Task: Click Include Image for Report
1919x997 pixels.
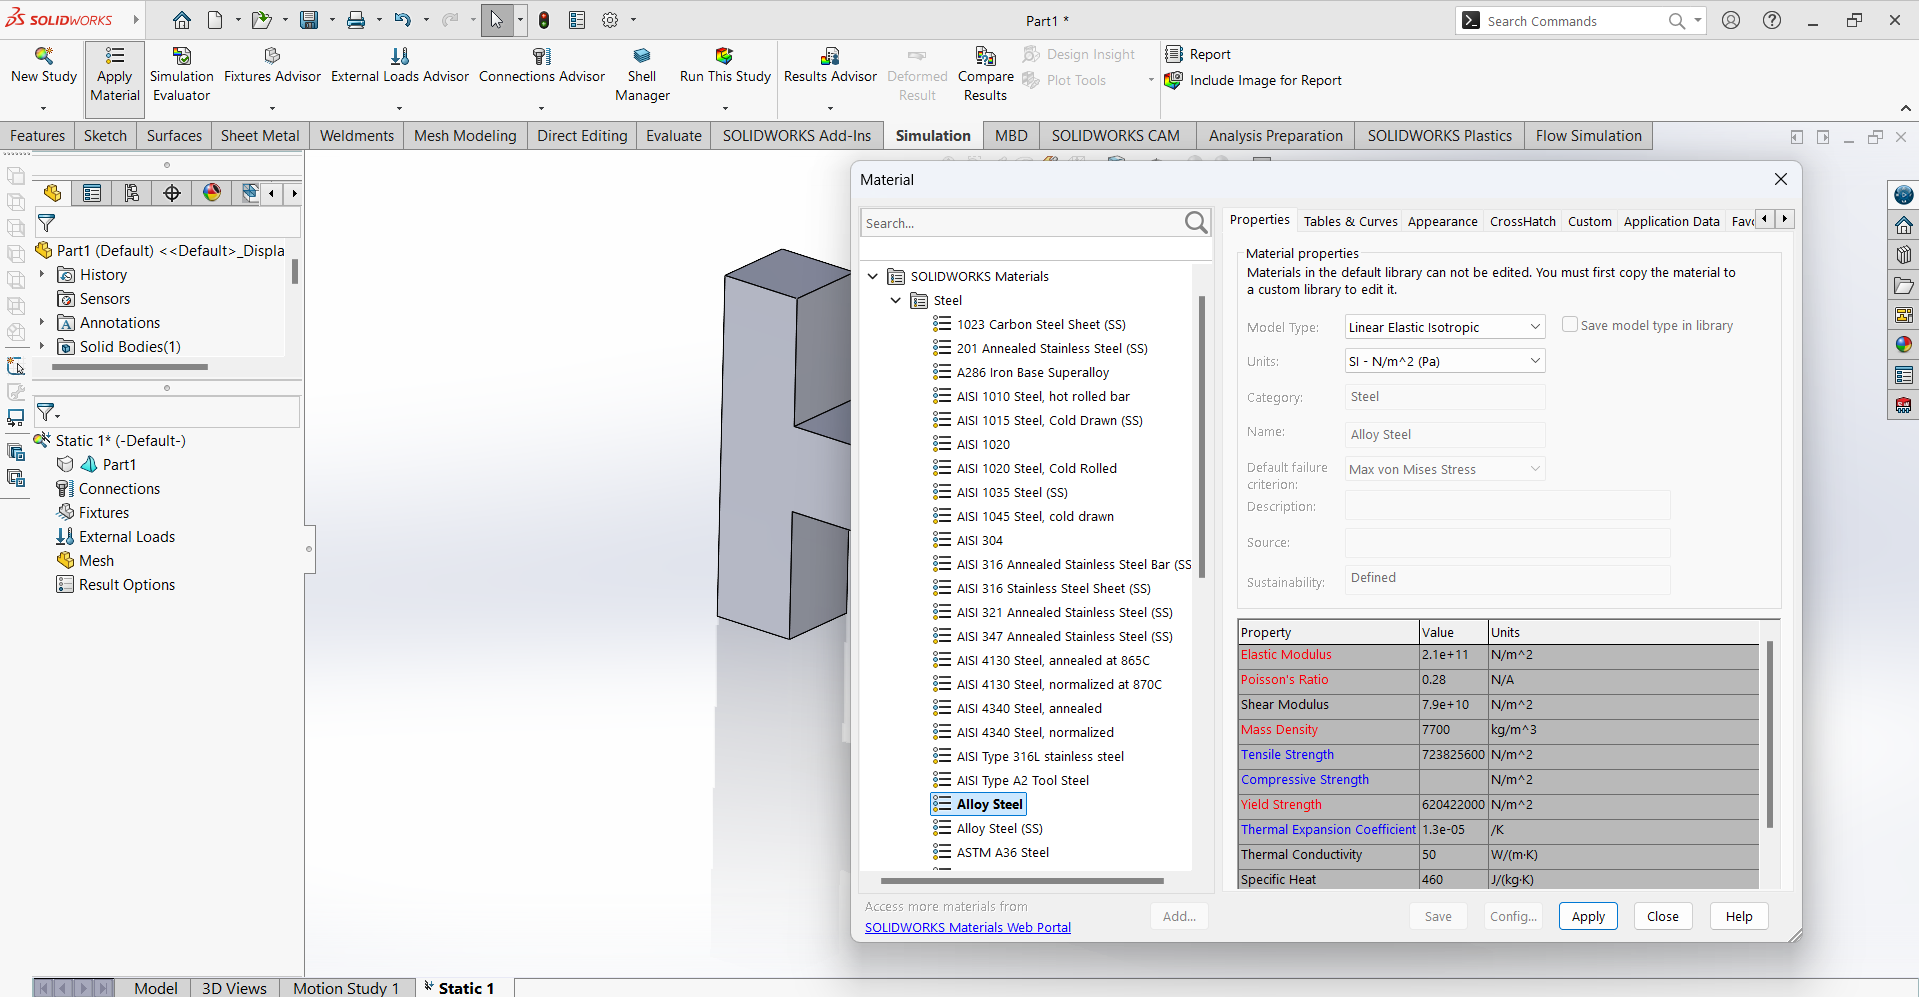Action: click(x=1254, y=80)
